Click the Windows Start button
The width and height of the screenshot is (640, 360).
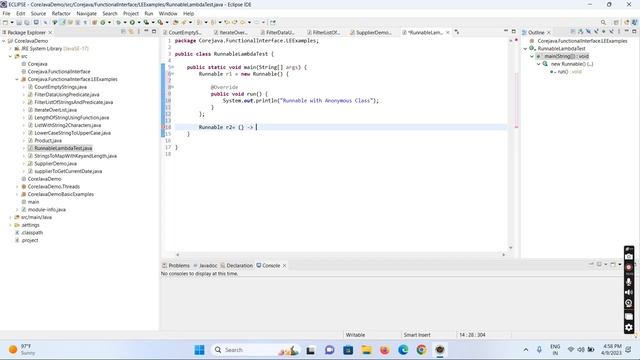(199, 350)
